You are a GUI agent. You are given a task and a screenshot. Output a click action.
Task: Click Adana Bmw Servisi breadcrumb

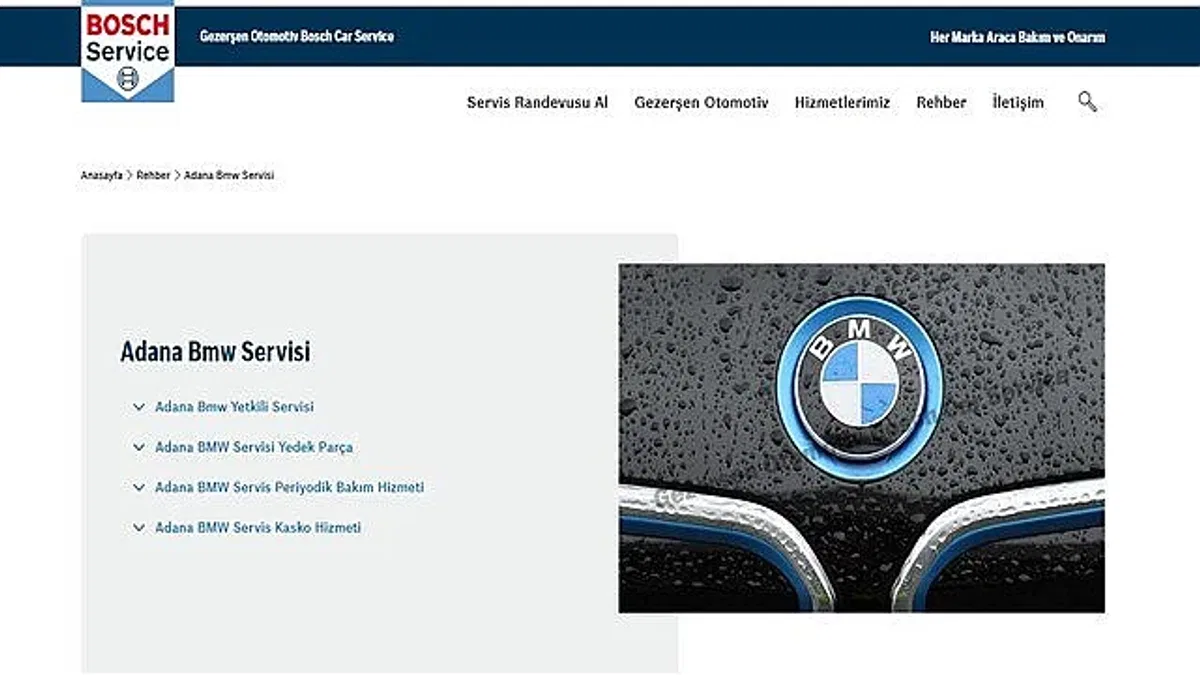tap(229, 175)
